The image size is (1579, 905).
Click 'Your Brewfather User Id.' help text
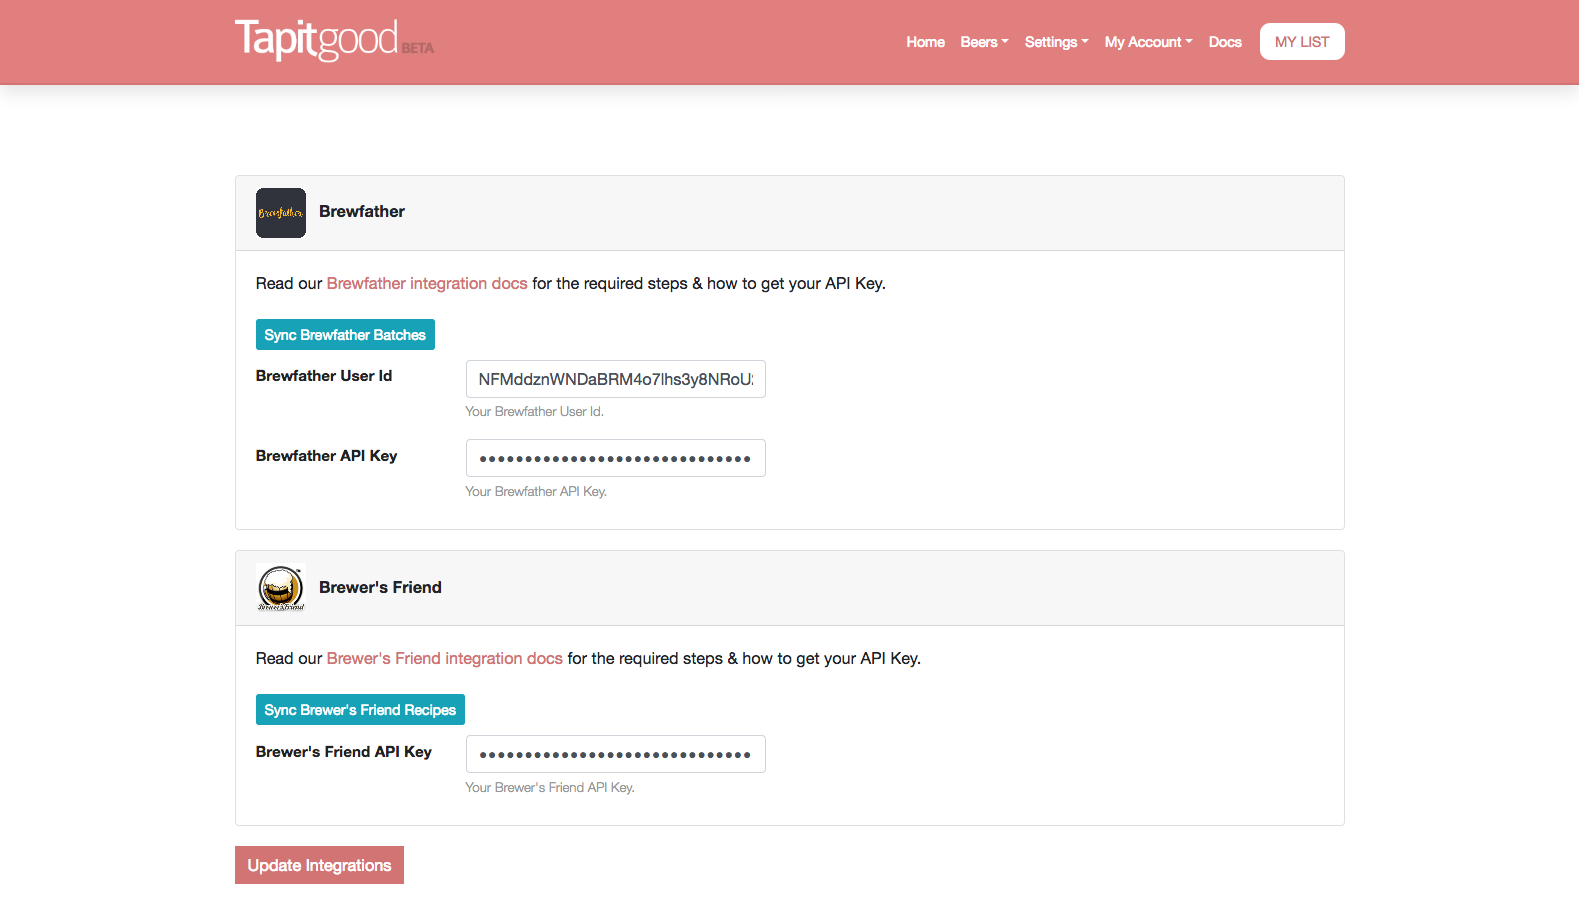click(534, 411)
